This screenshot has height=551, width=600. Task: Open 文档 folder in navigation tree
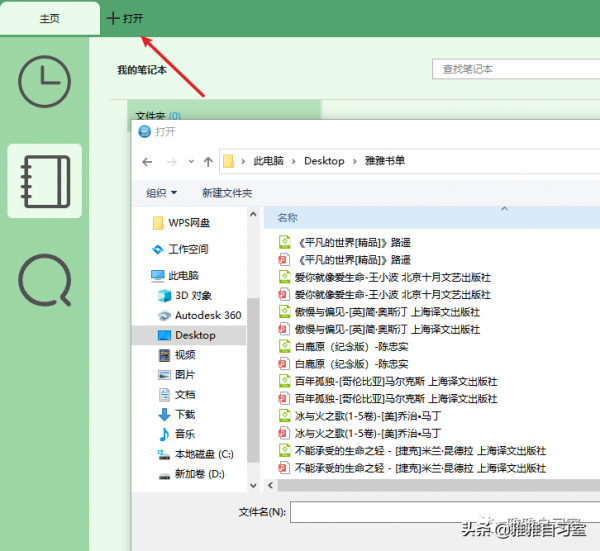(177, 395)
